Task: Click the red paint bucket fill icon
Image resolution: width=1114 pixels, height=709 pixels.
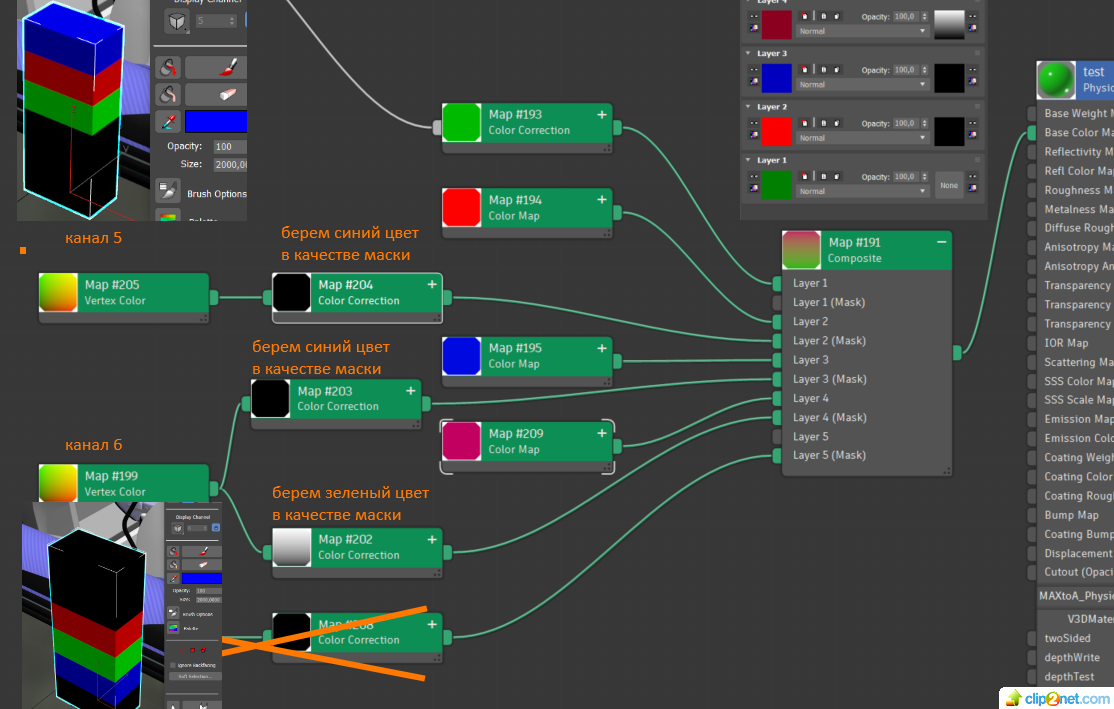Action: point(168,68)
